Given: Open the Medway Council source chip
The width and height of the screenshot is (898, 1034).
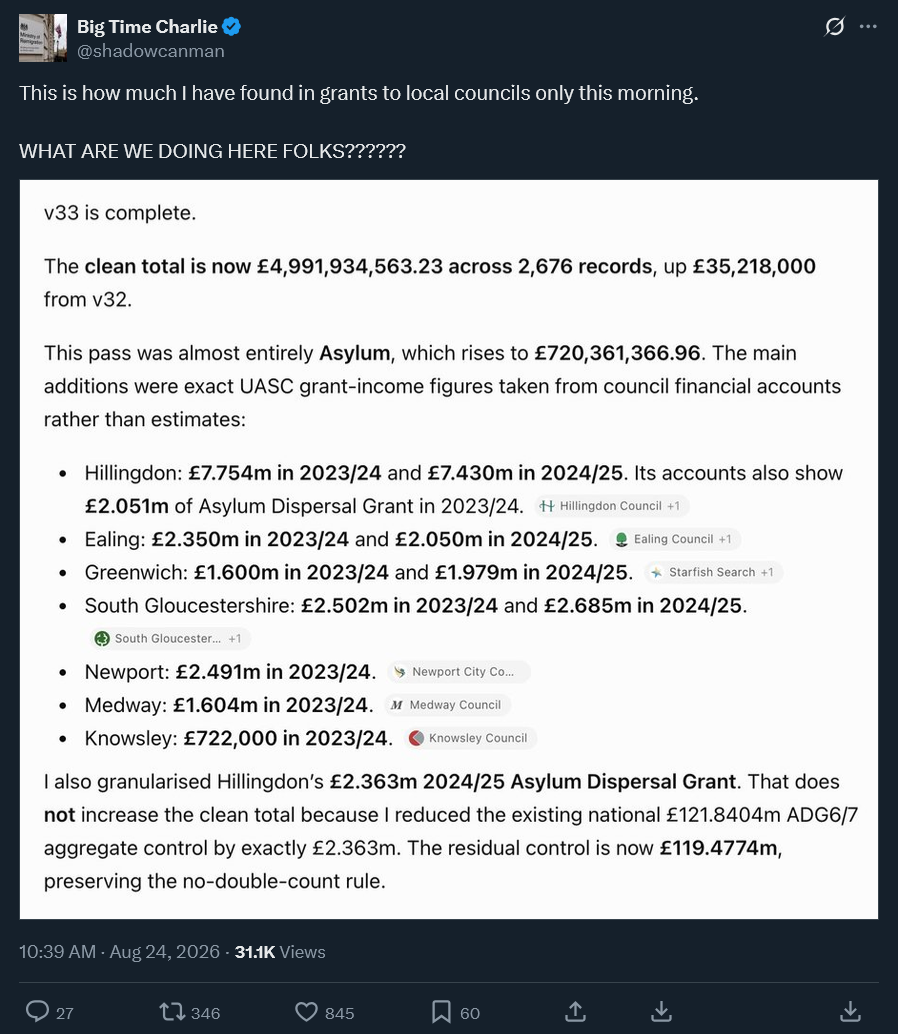Looking at the screenshot, I should pos(447,704).
